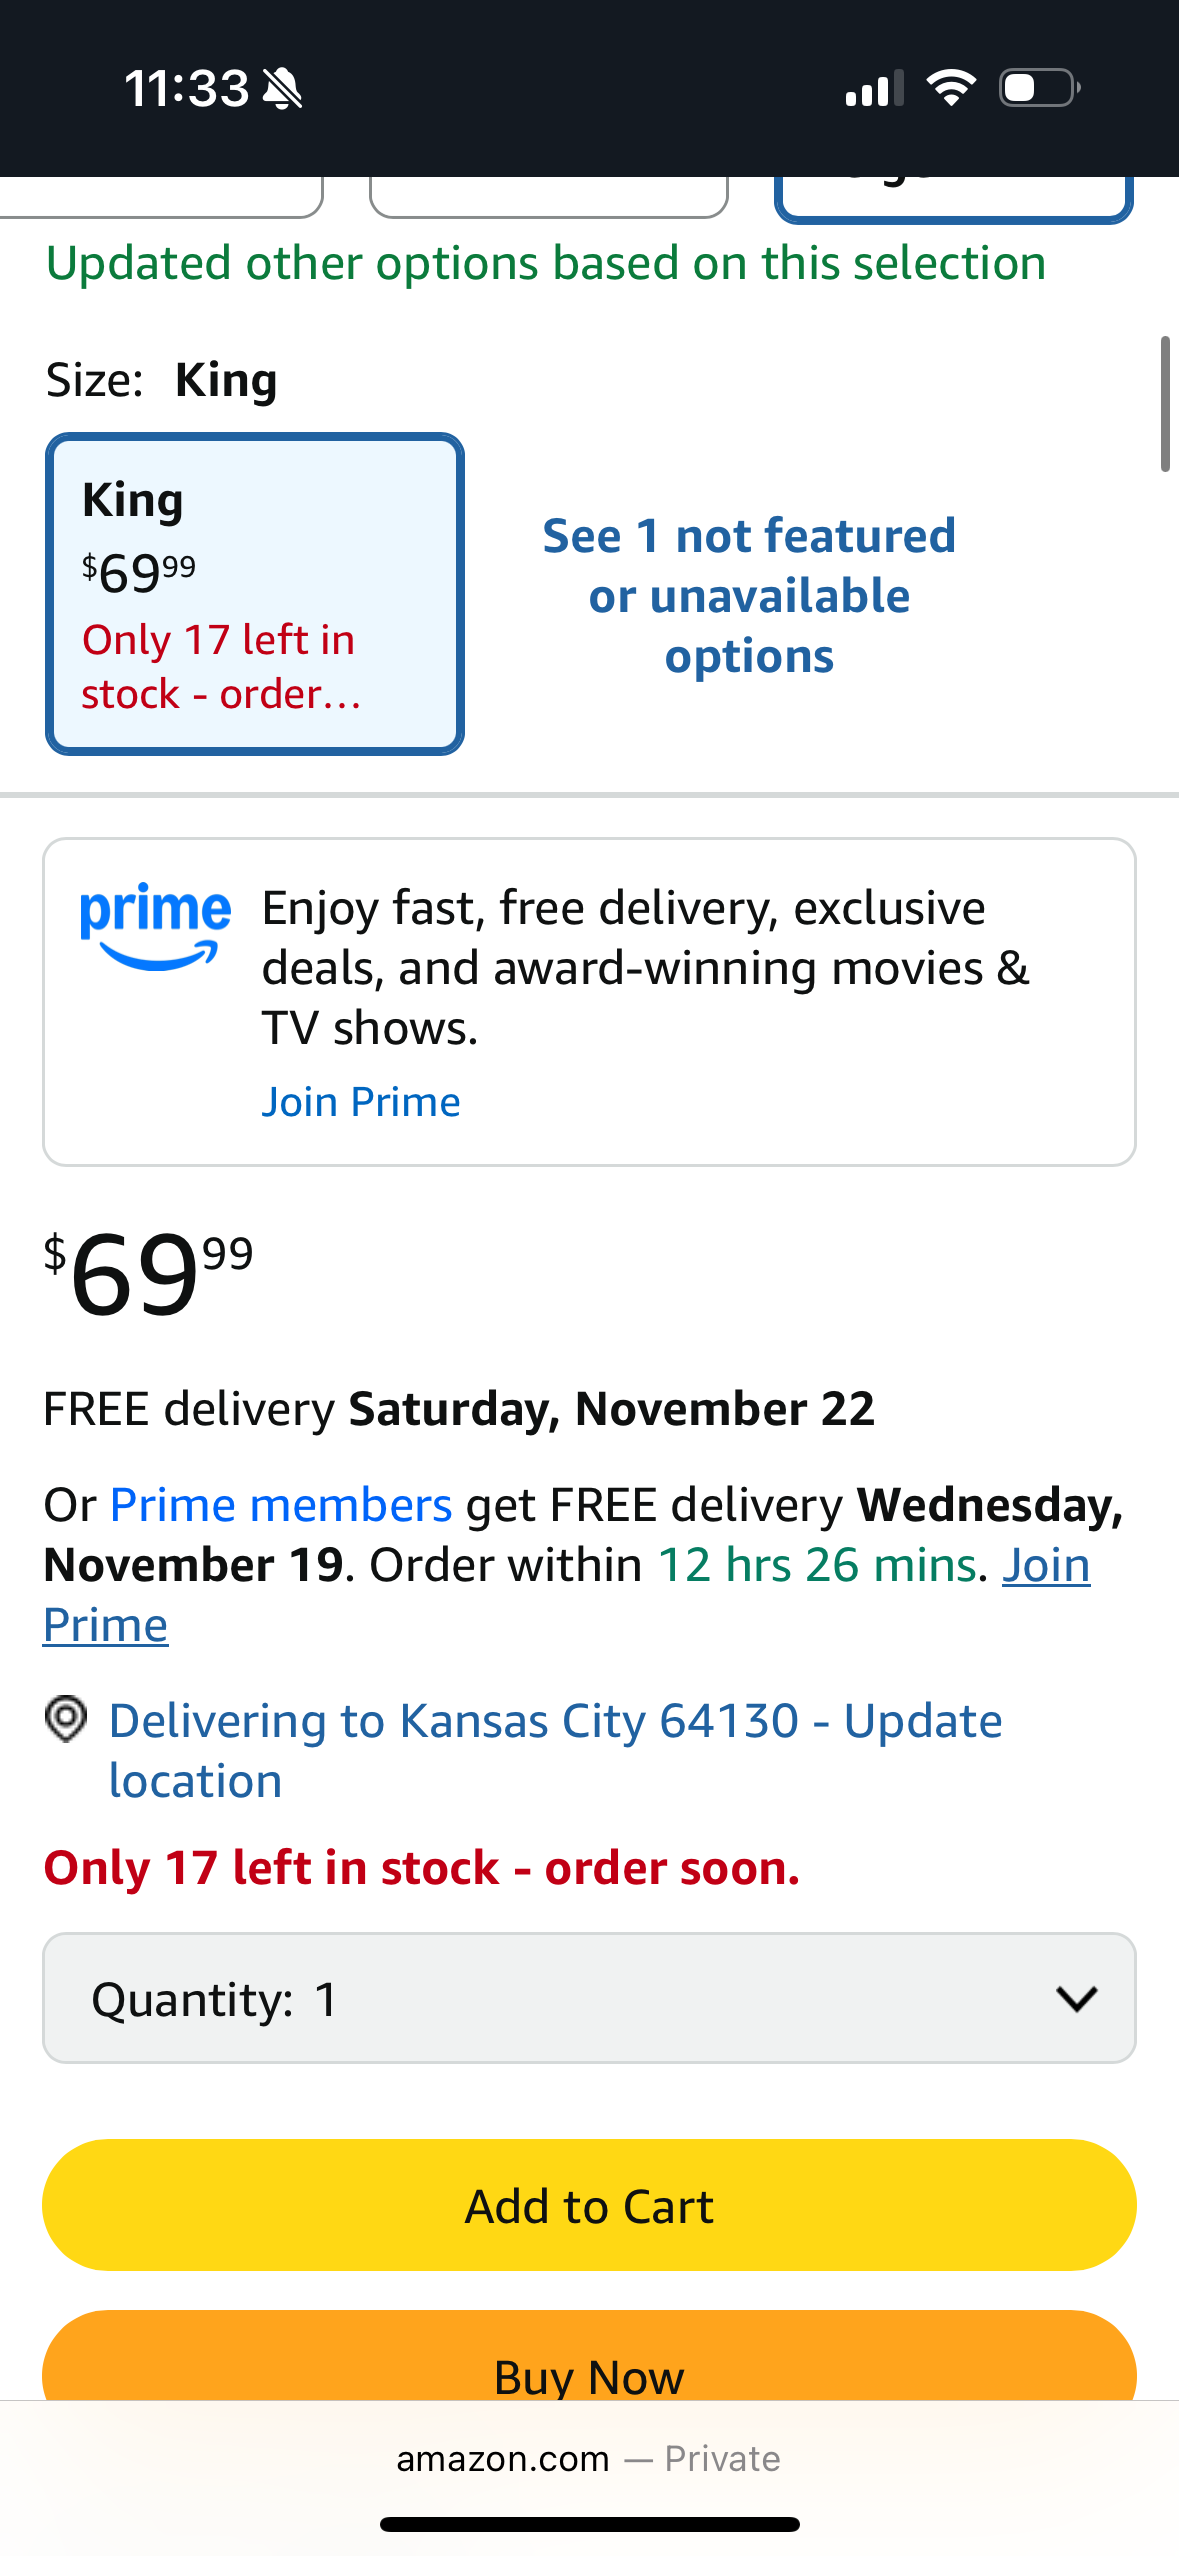Screen dimensions: 1179x2556
Task: Tap the delivery location pin icon
Action: [x=66, y=1720]
